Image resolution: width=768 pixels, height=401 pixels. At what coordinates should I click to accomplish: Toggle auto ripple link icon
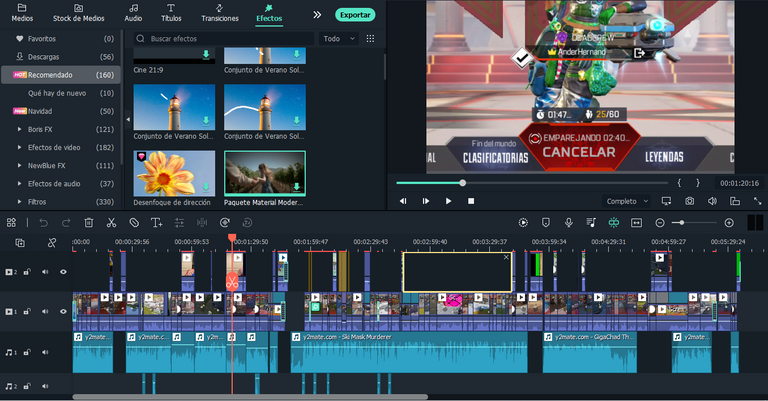pos(51,243)
